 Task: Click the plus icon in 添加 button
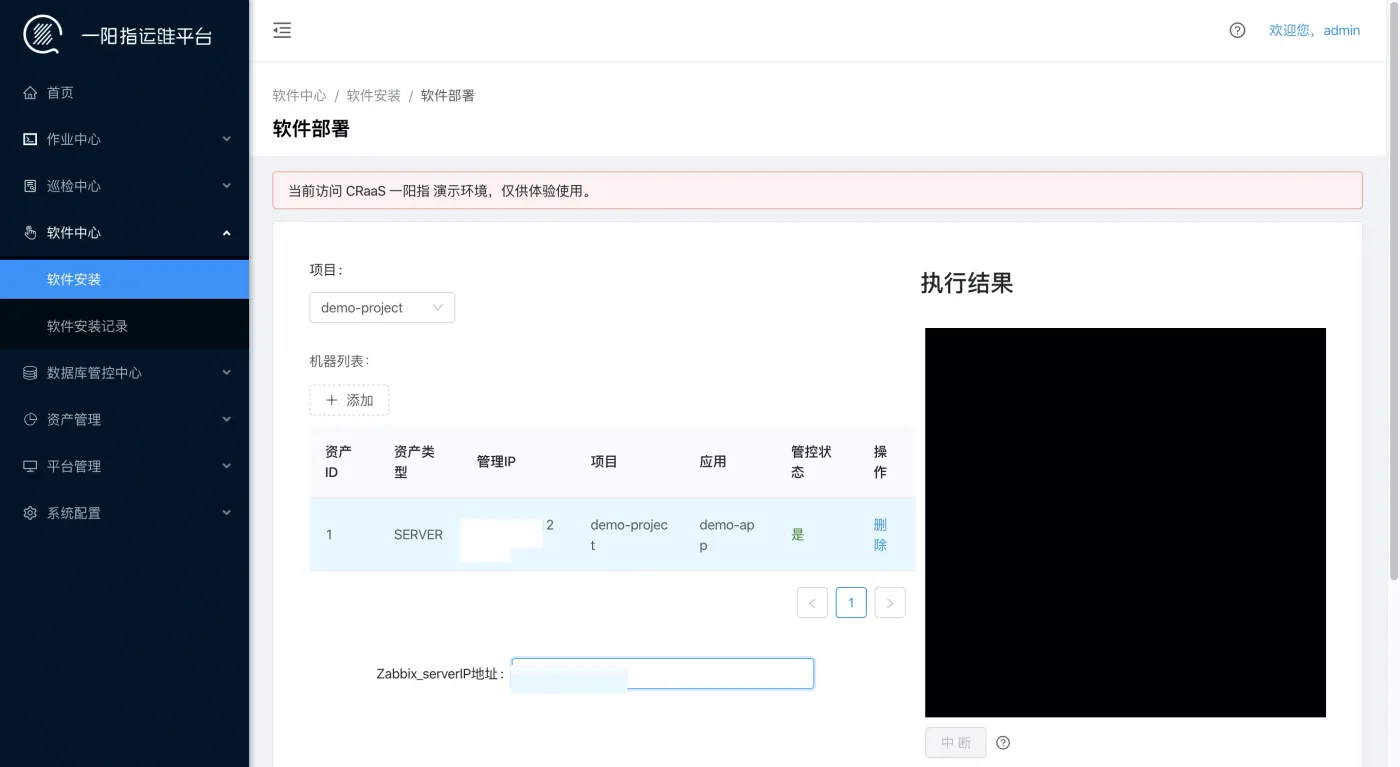(x=332, y=400)
